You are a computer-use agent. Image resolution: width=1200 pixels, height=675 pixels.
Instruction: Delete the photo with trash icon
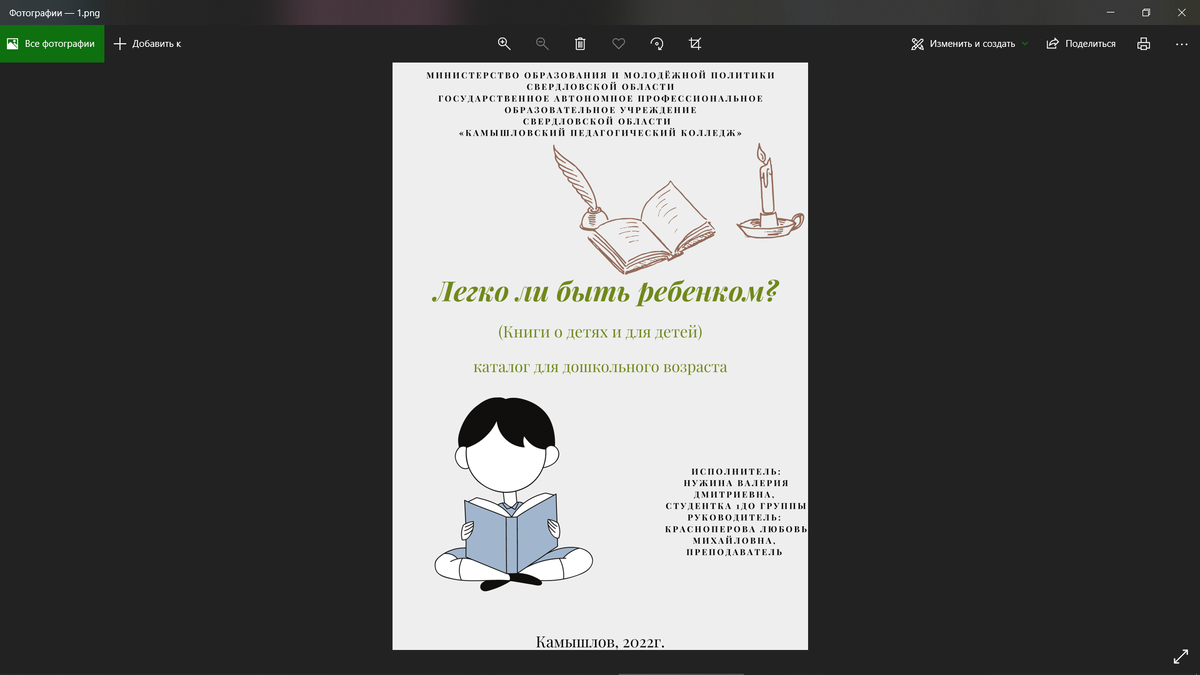point(580,44)
